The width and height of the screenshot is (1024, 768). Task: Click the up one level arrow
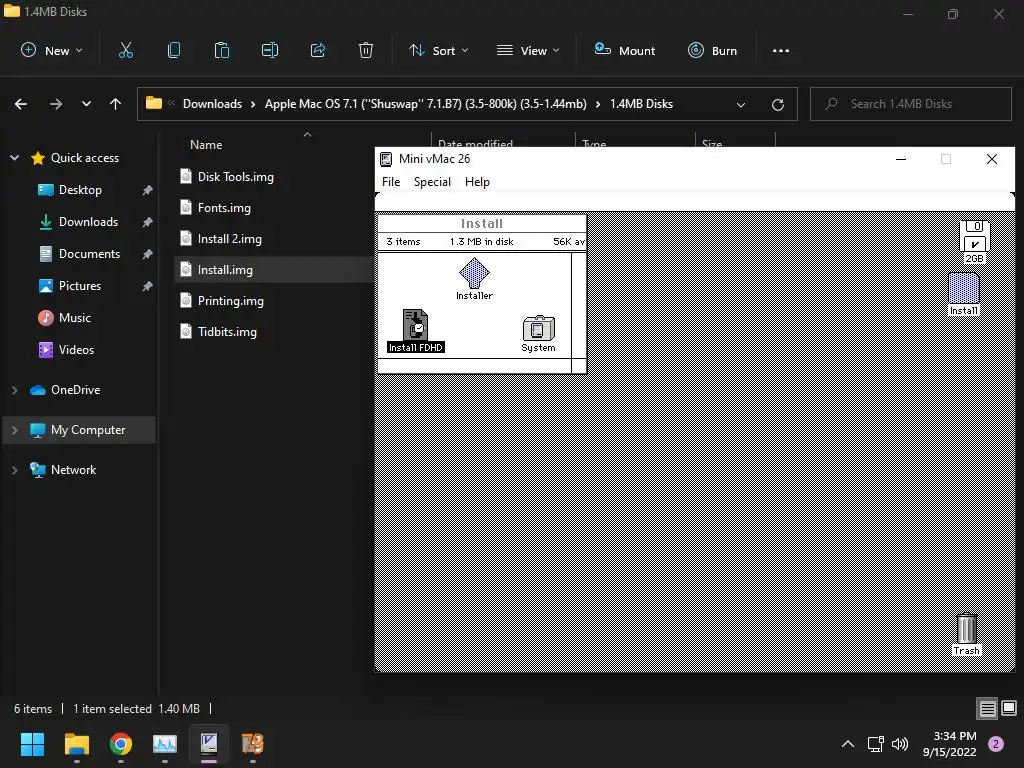coord(116,104)
